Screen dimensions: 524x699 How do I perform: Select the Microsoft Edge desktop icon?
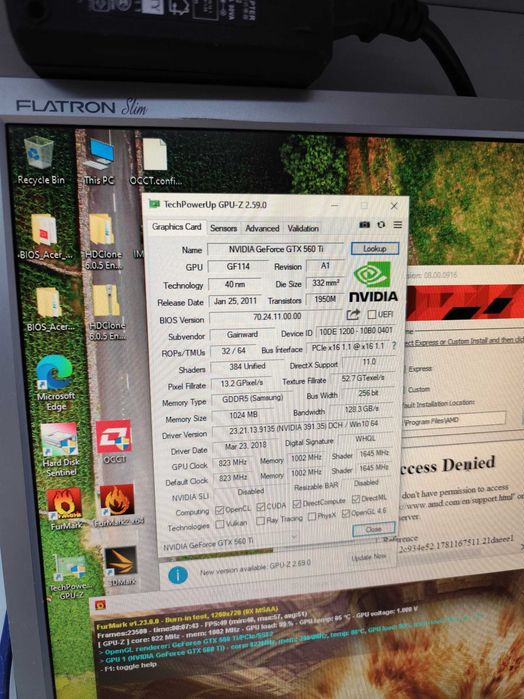click(55, 383)
